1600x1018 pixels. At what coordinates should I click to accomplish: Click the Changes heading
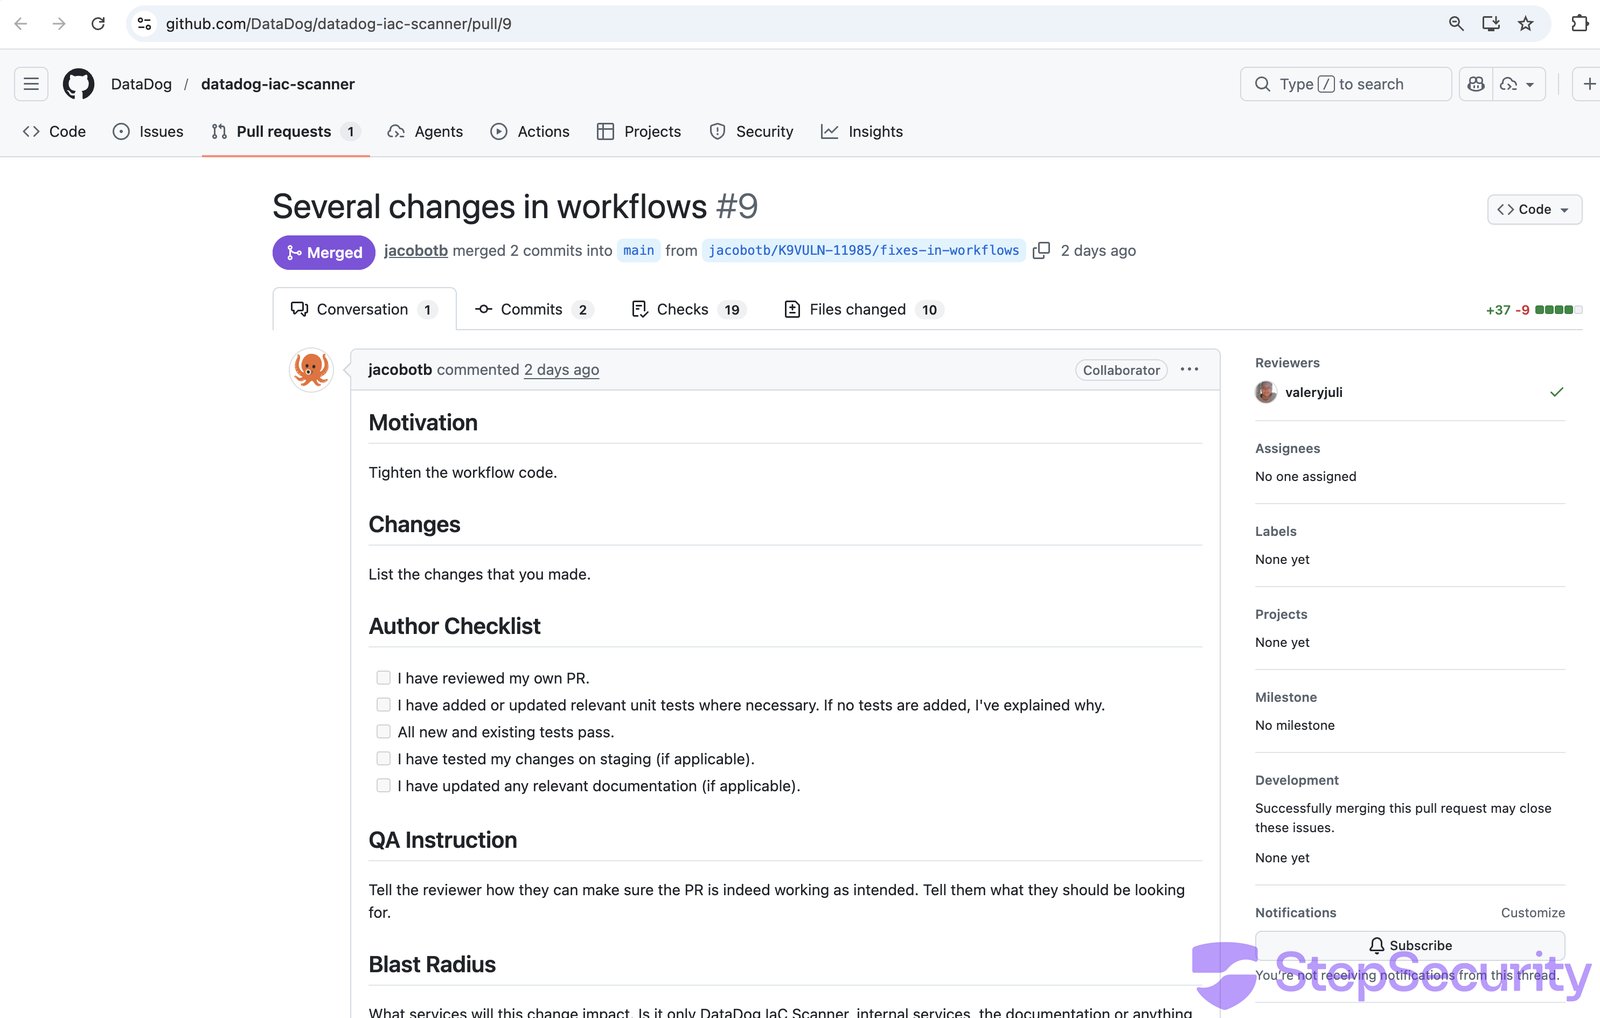click(414, 524)
